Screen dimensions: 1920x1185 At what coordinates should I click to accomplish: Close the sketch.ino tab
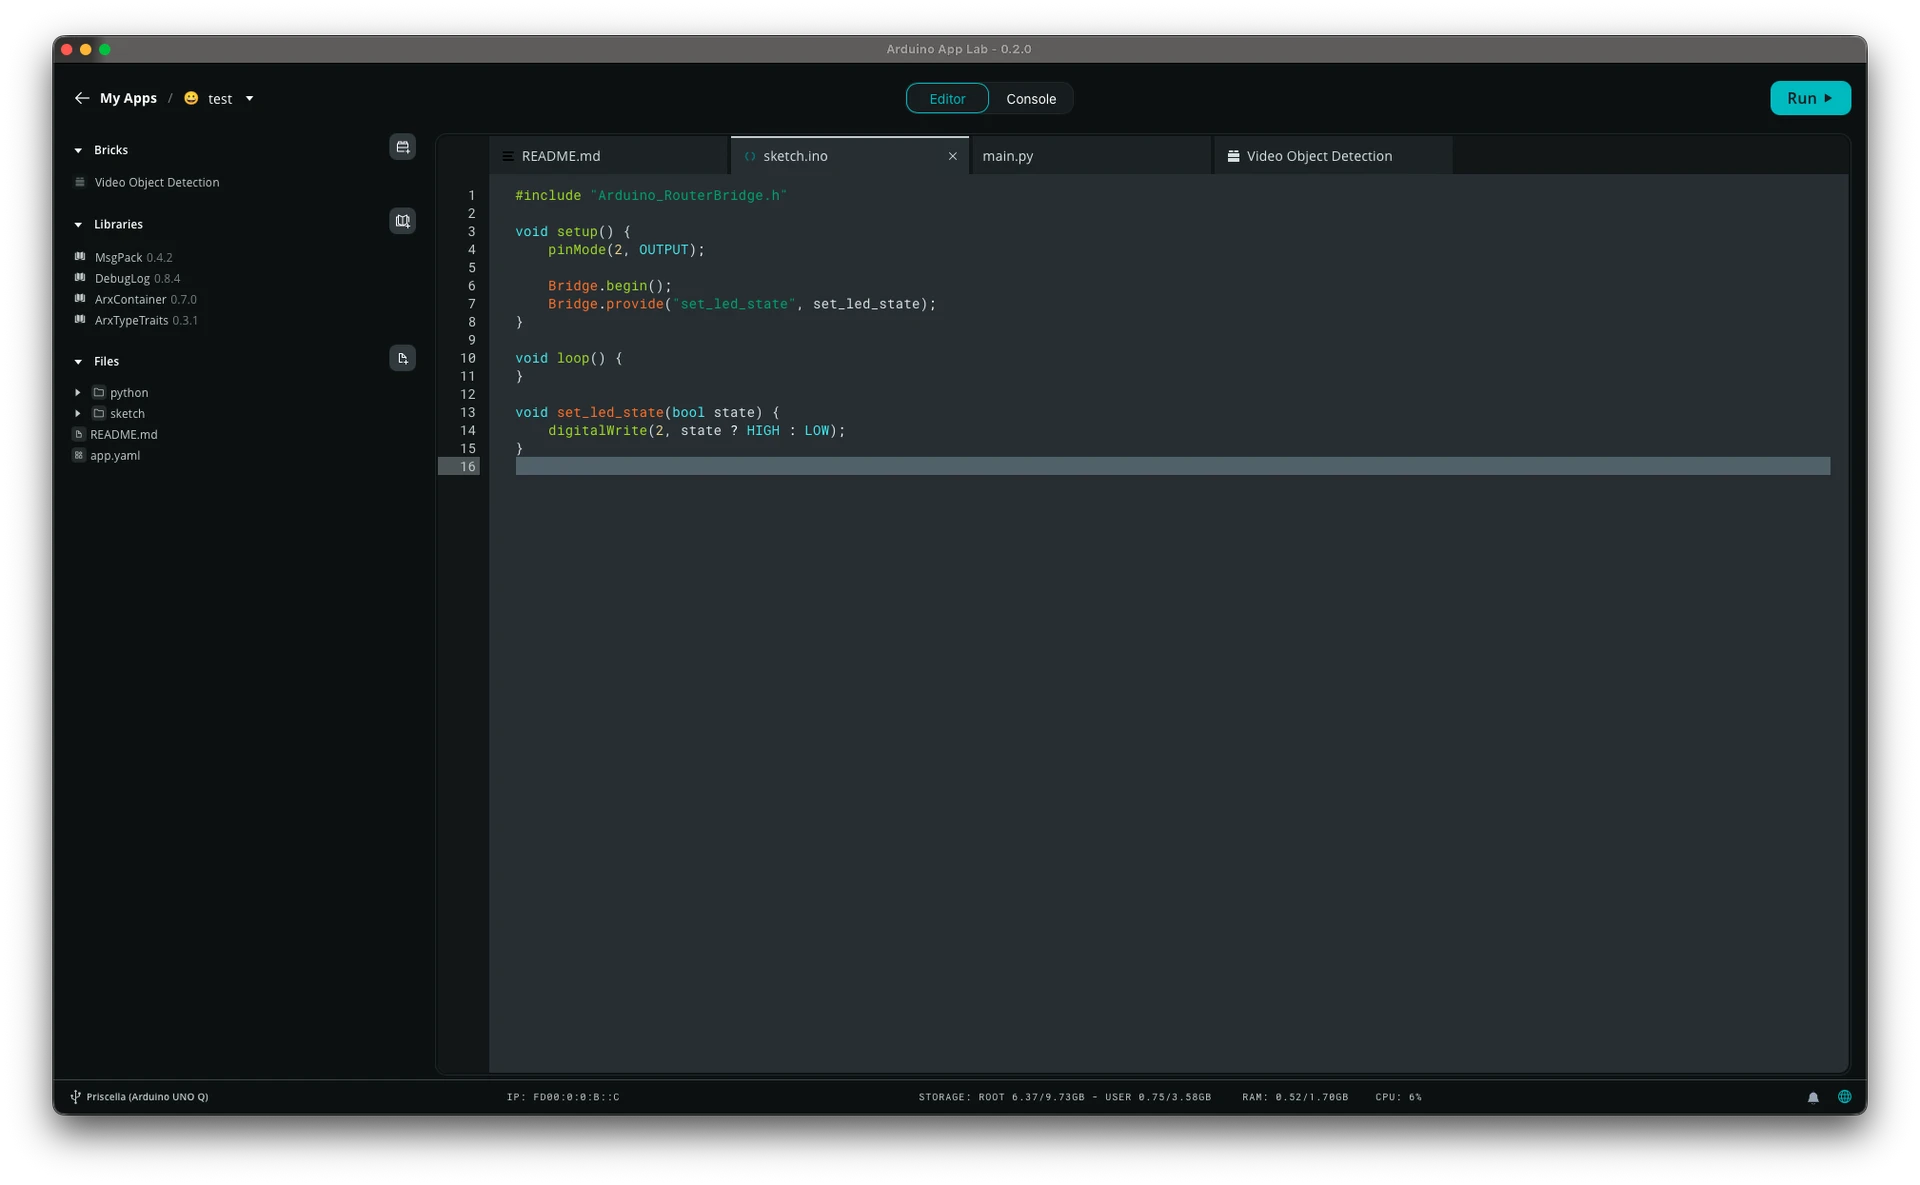point(952,156)
